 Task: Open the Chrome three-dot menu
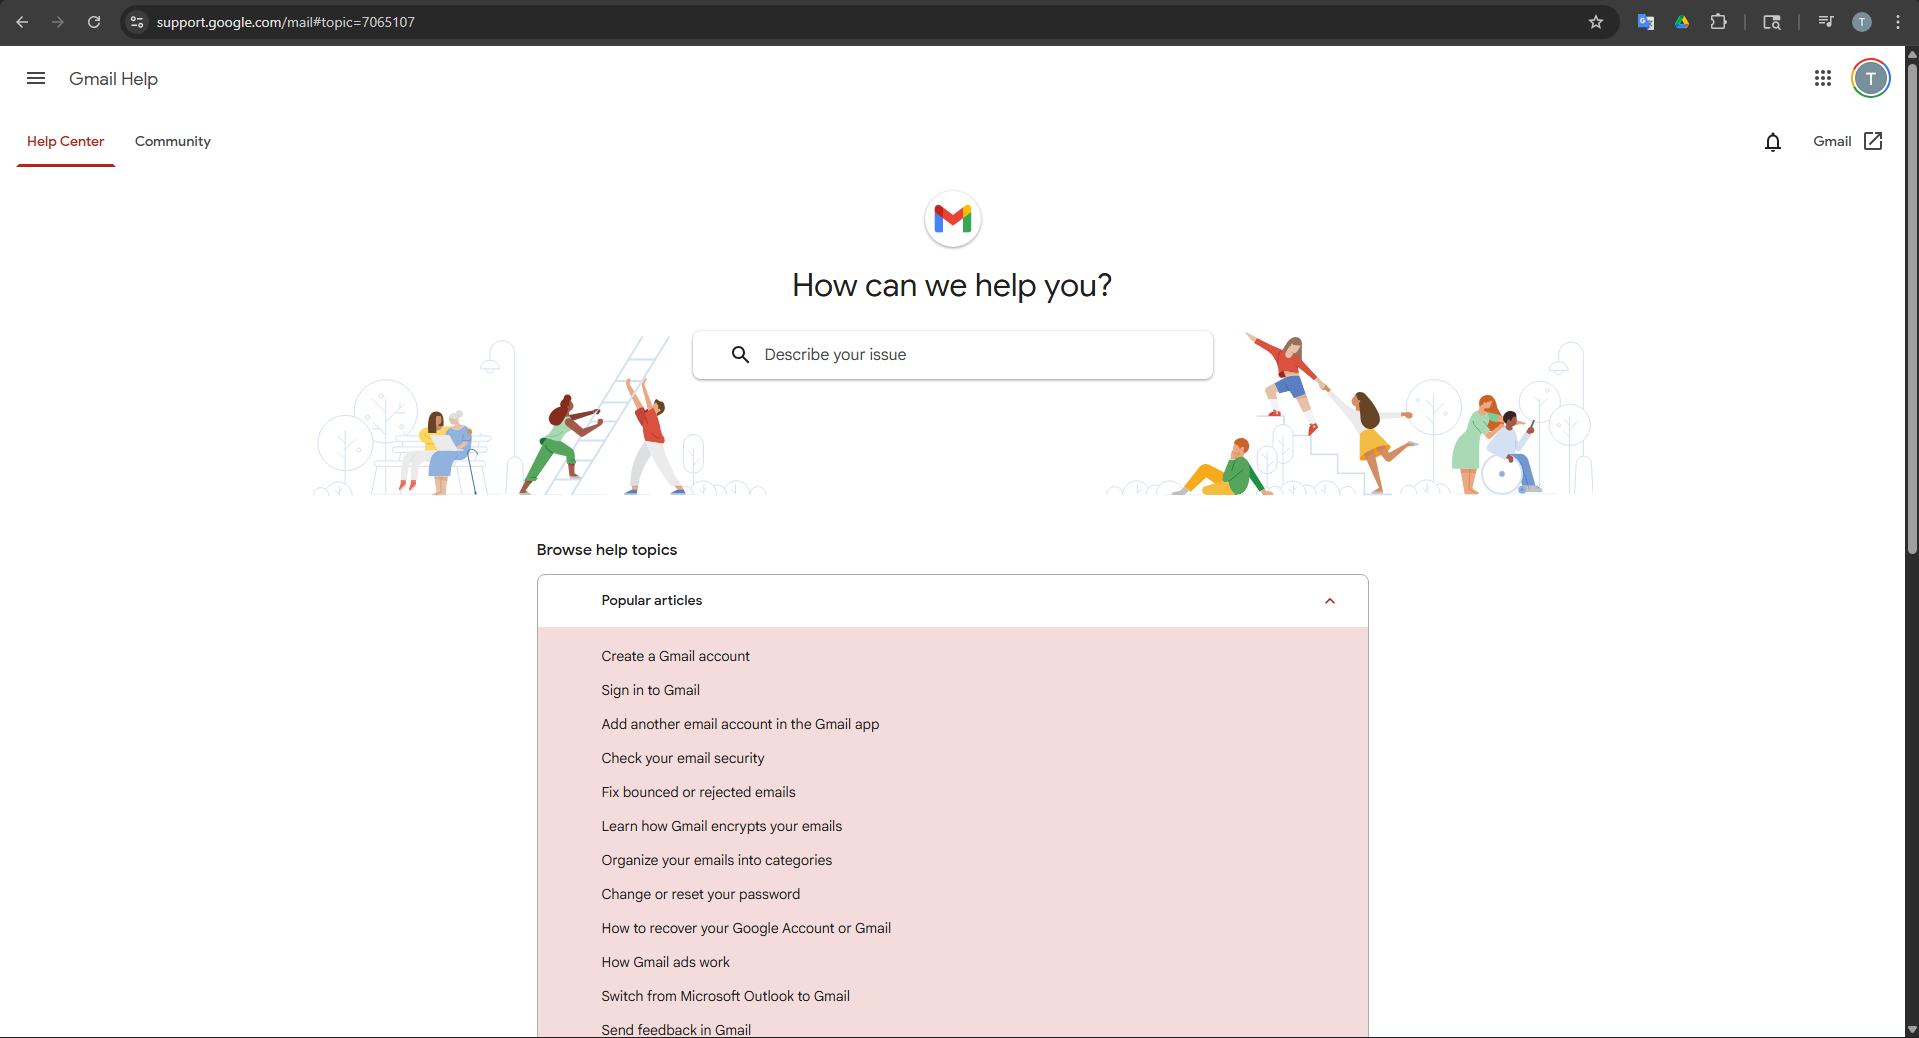tap(1898, 22)
